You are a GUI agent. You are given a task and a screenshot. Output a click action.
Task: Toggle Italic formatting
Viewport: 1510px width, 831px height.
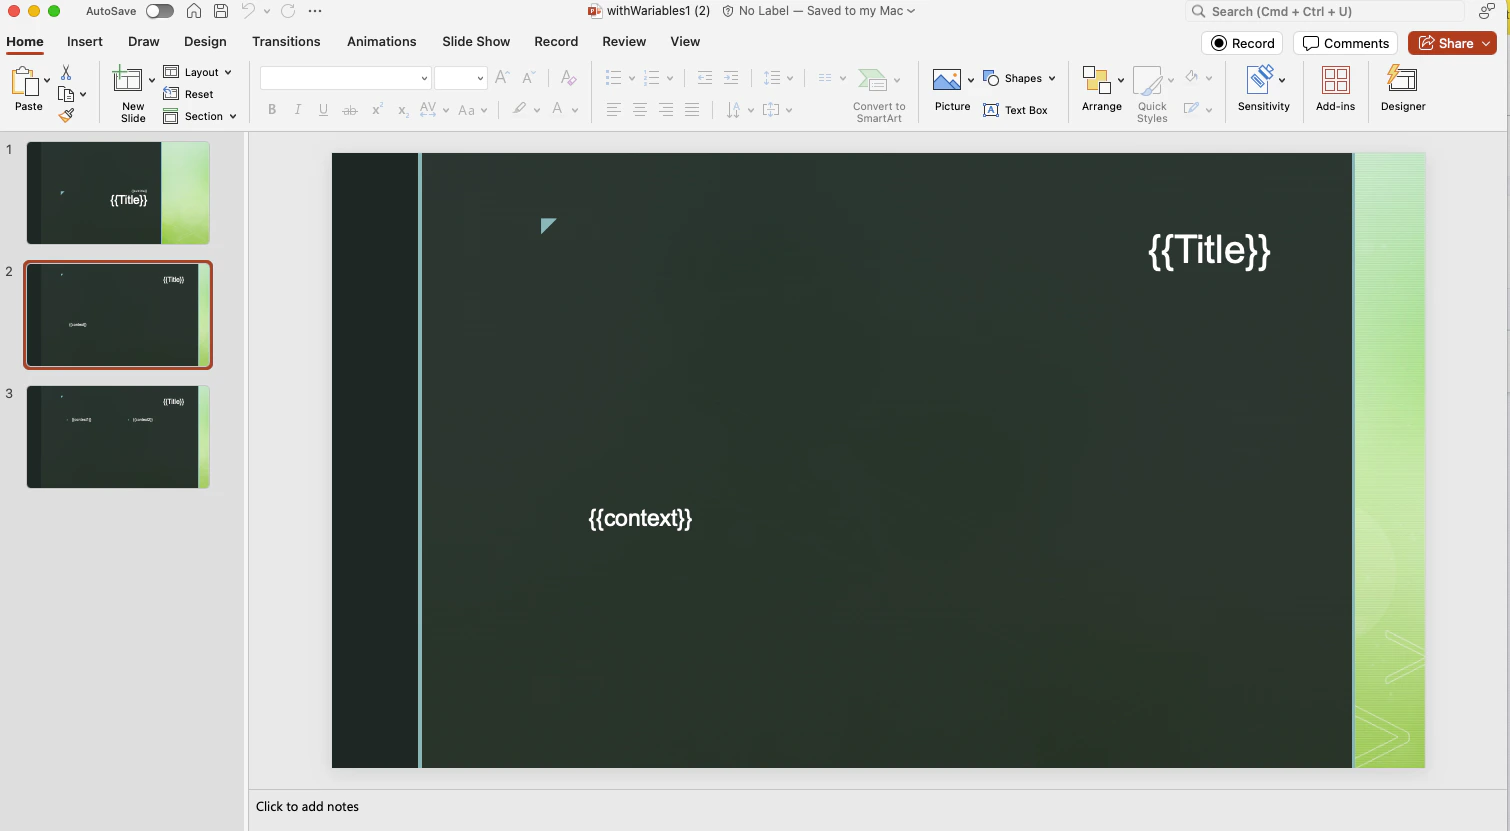[x=298, y=110]
